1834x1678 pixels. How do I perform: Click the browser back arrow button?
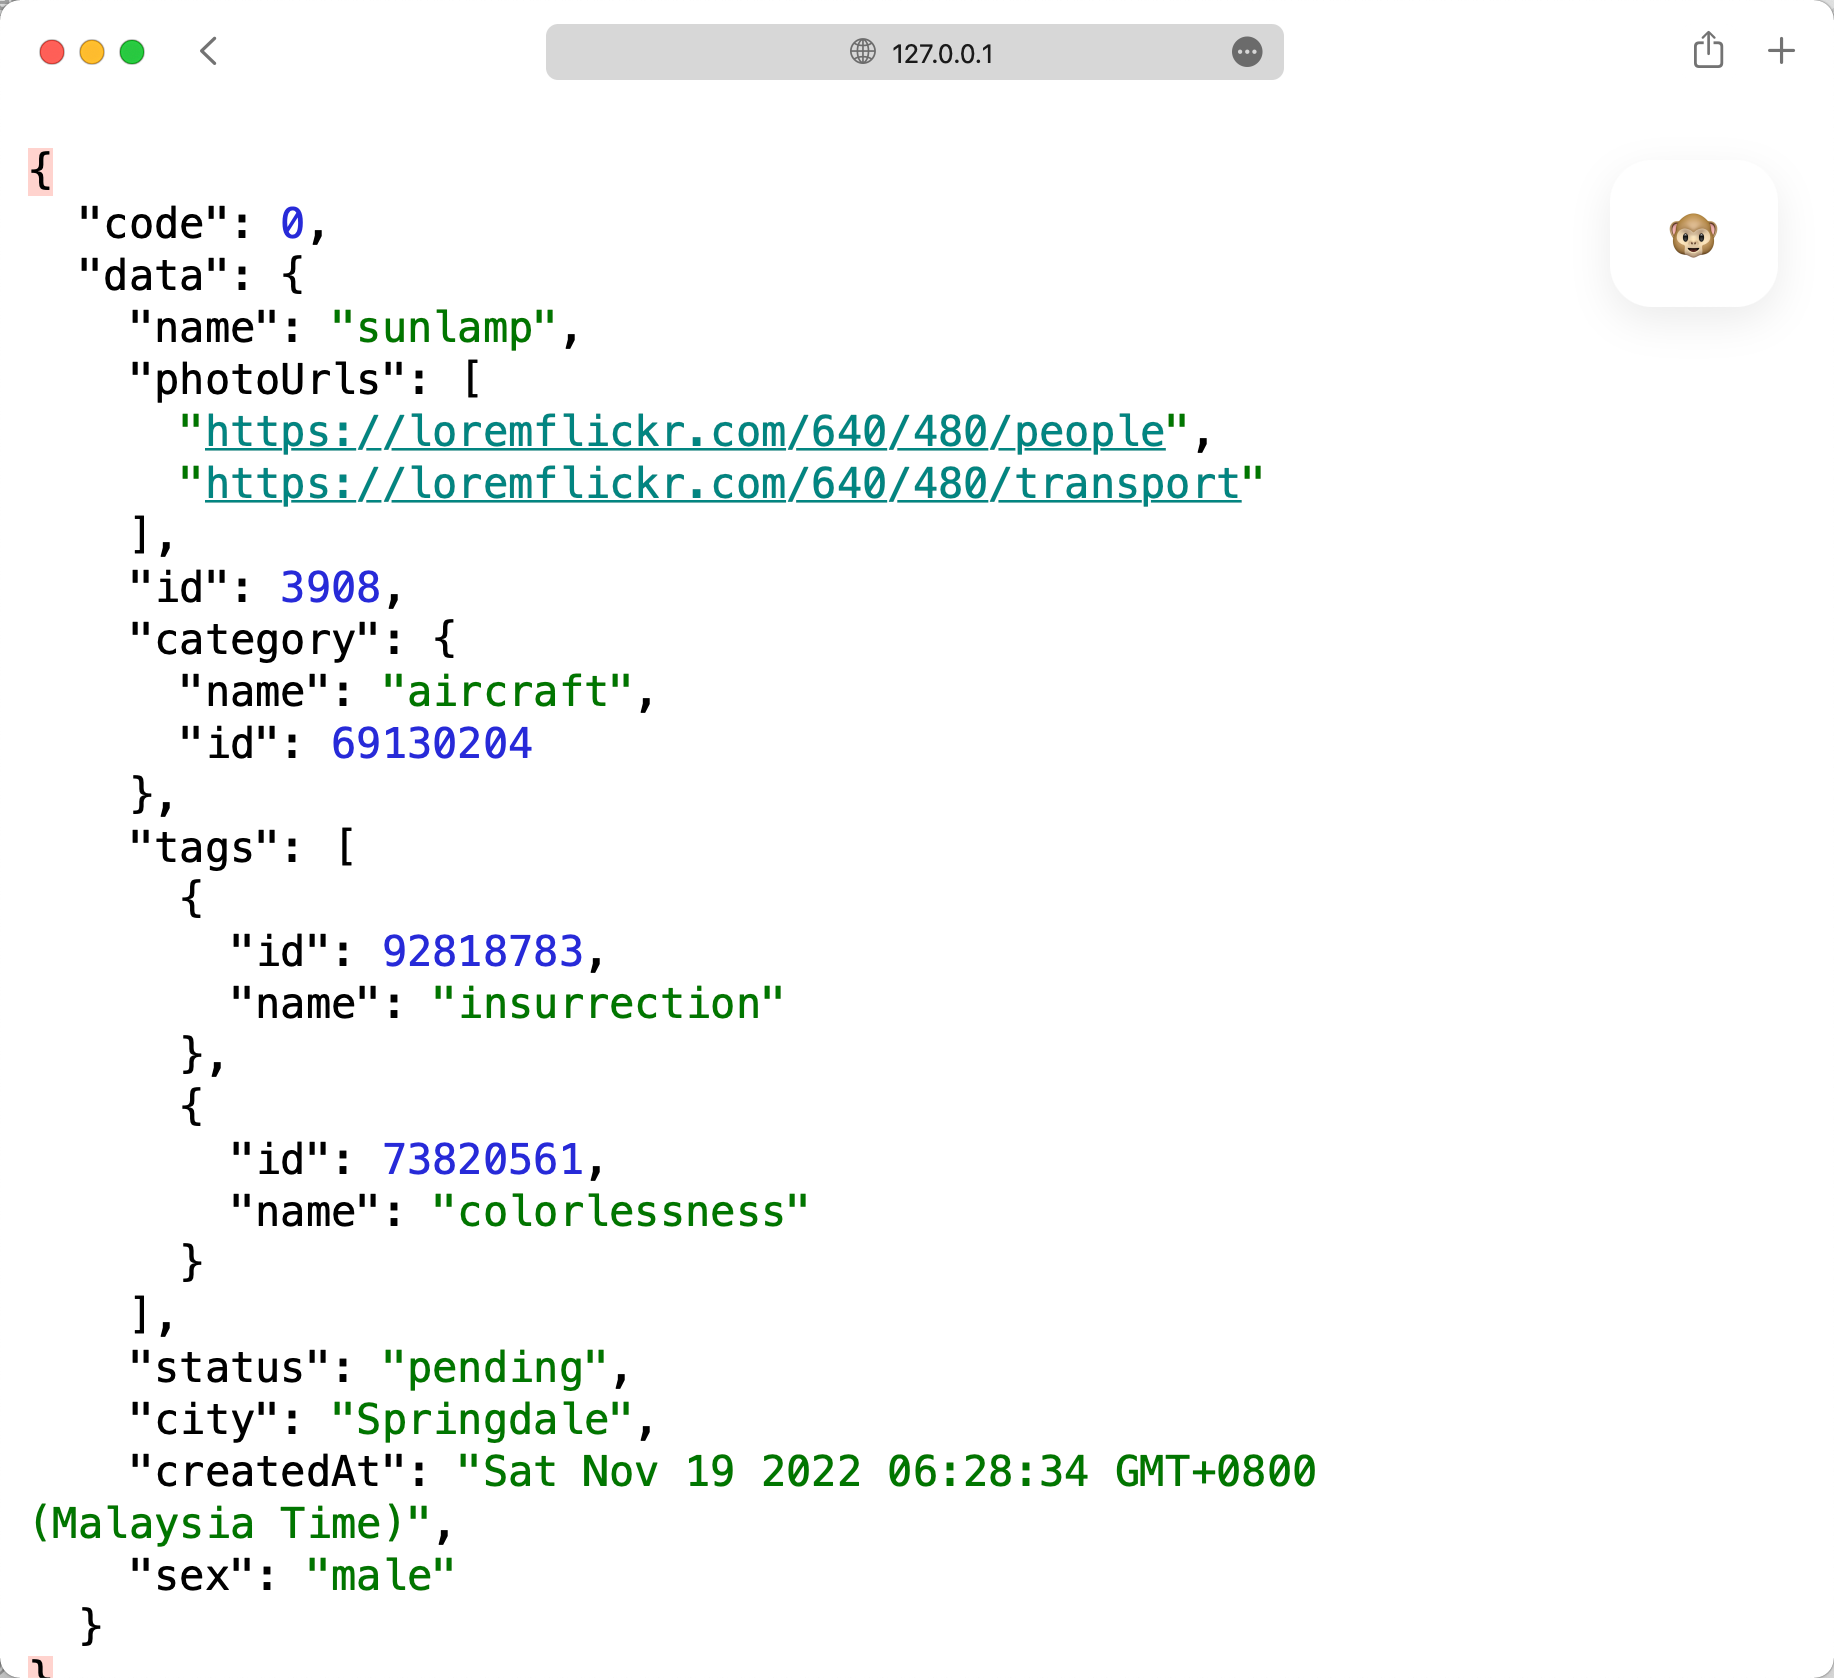click(x=208, y=51)
